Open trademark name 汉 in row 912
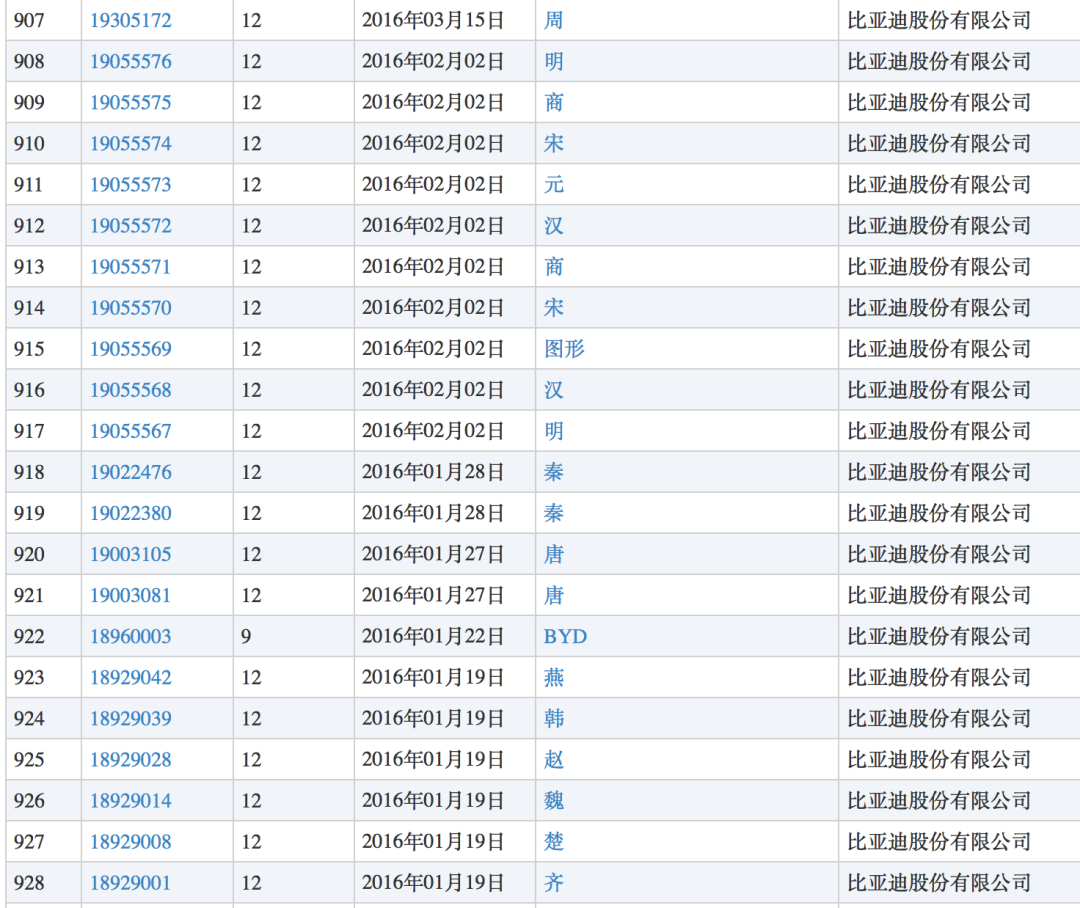This screenshot has width=1080, height=908. click(x=554, y=225)
